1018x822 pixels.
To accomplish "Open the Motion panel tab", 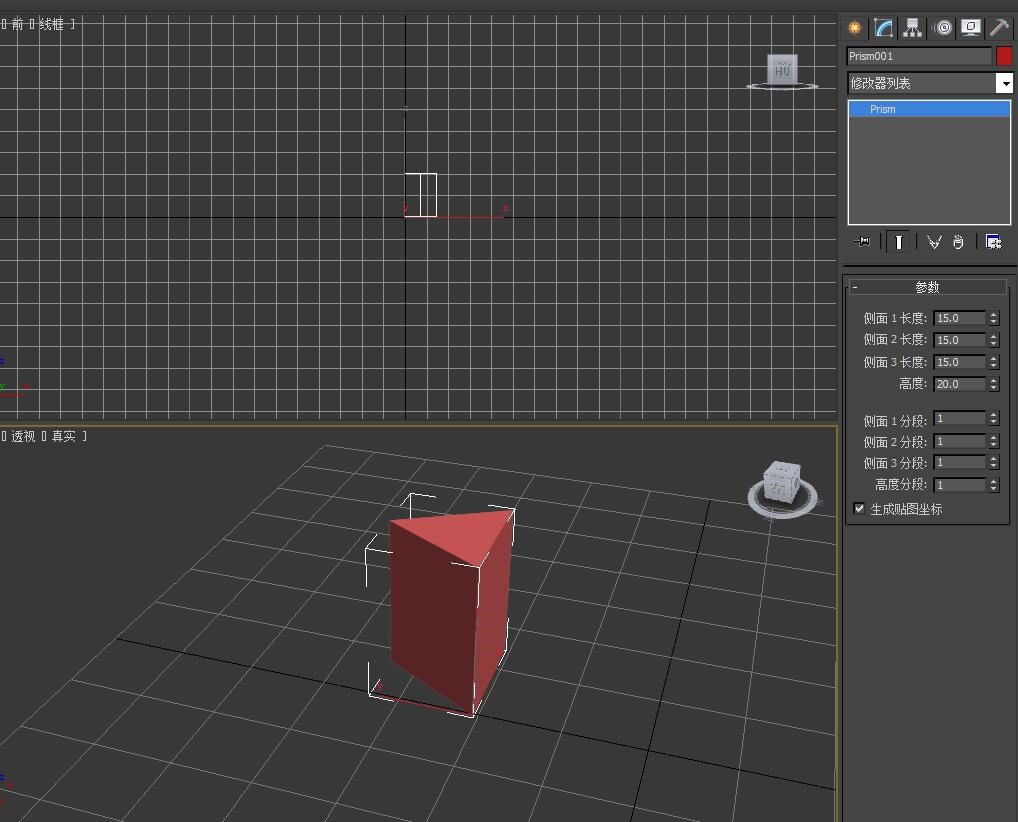I will tap(942, 28).
